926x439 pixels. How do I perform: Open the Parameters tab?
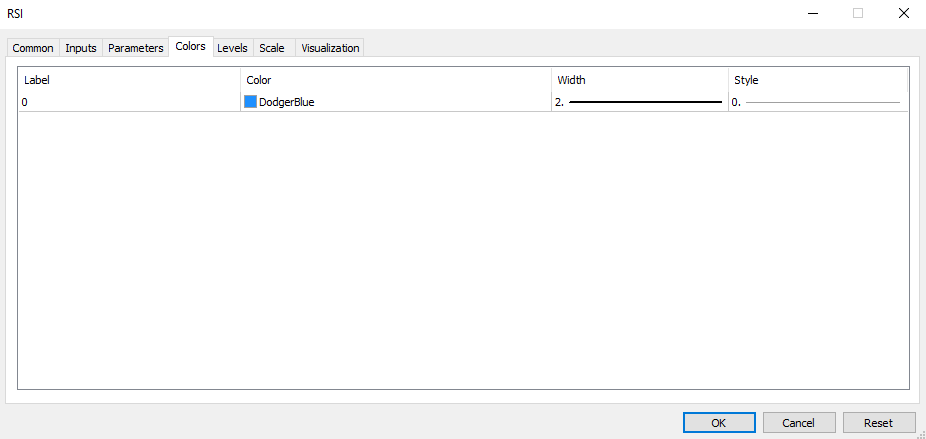pyautogui.click(x=136, y=48)
